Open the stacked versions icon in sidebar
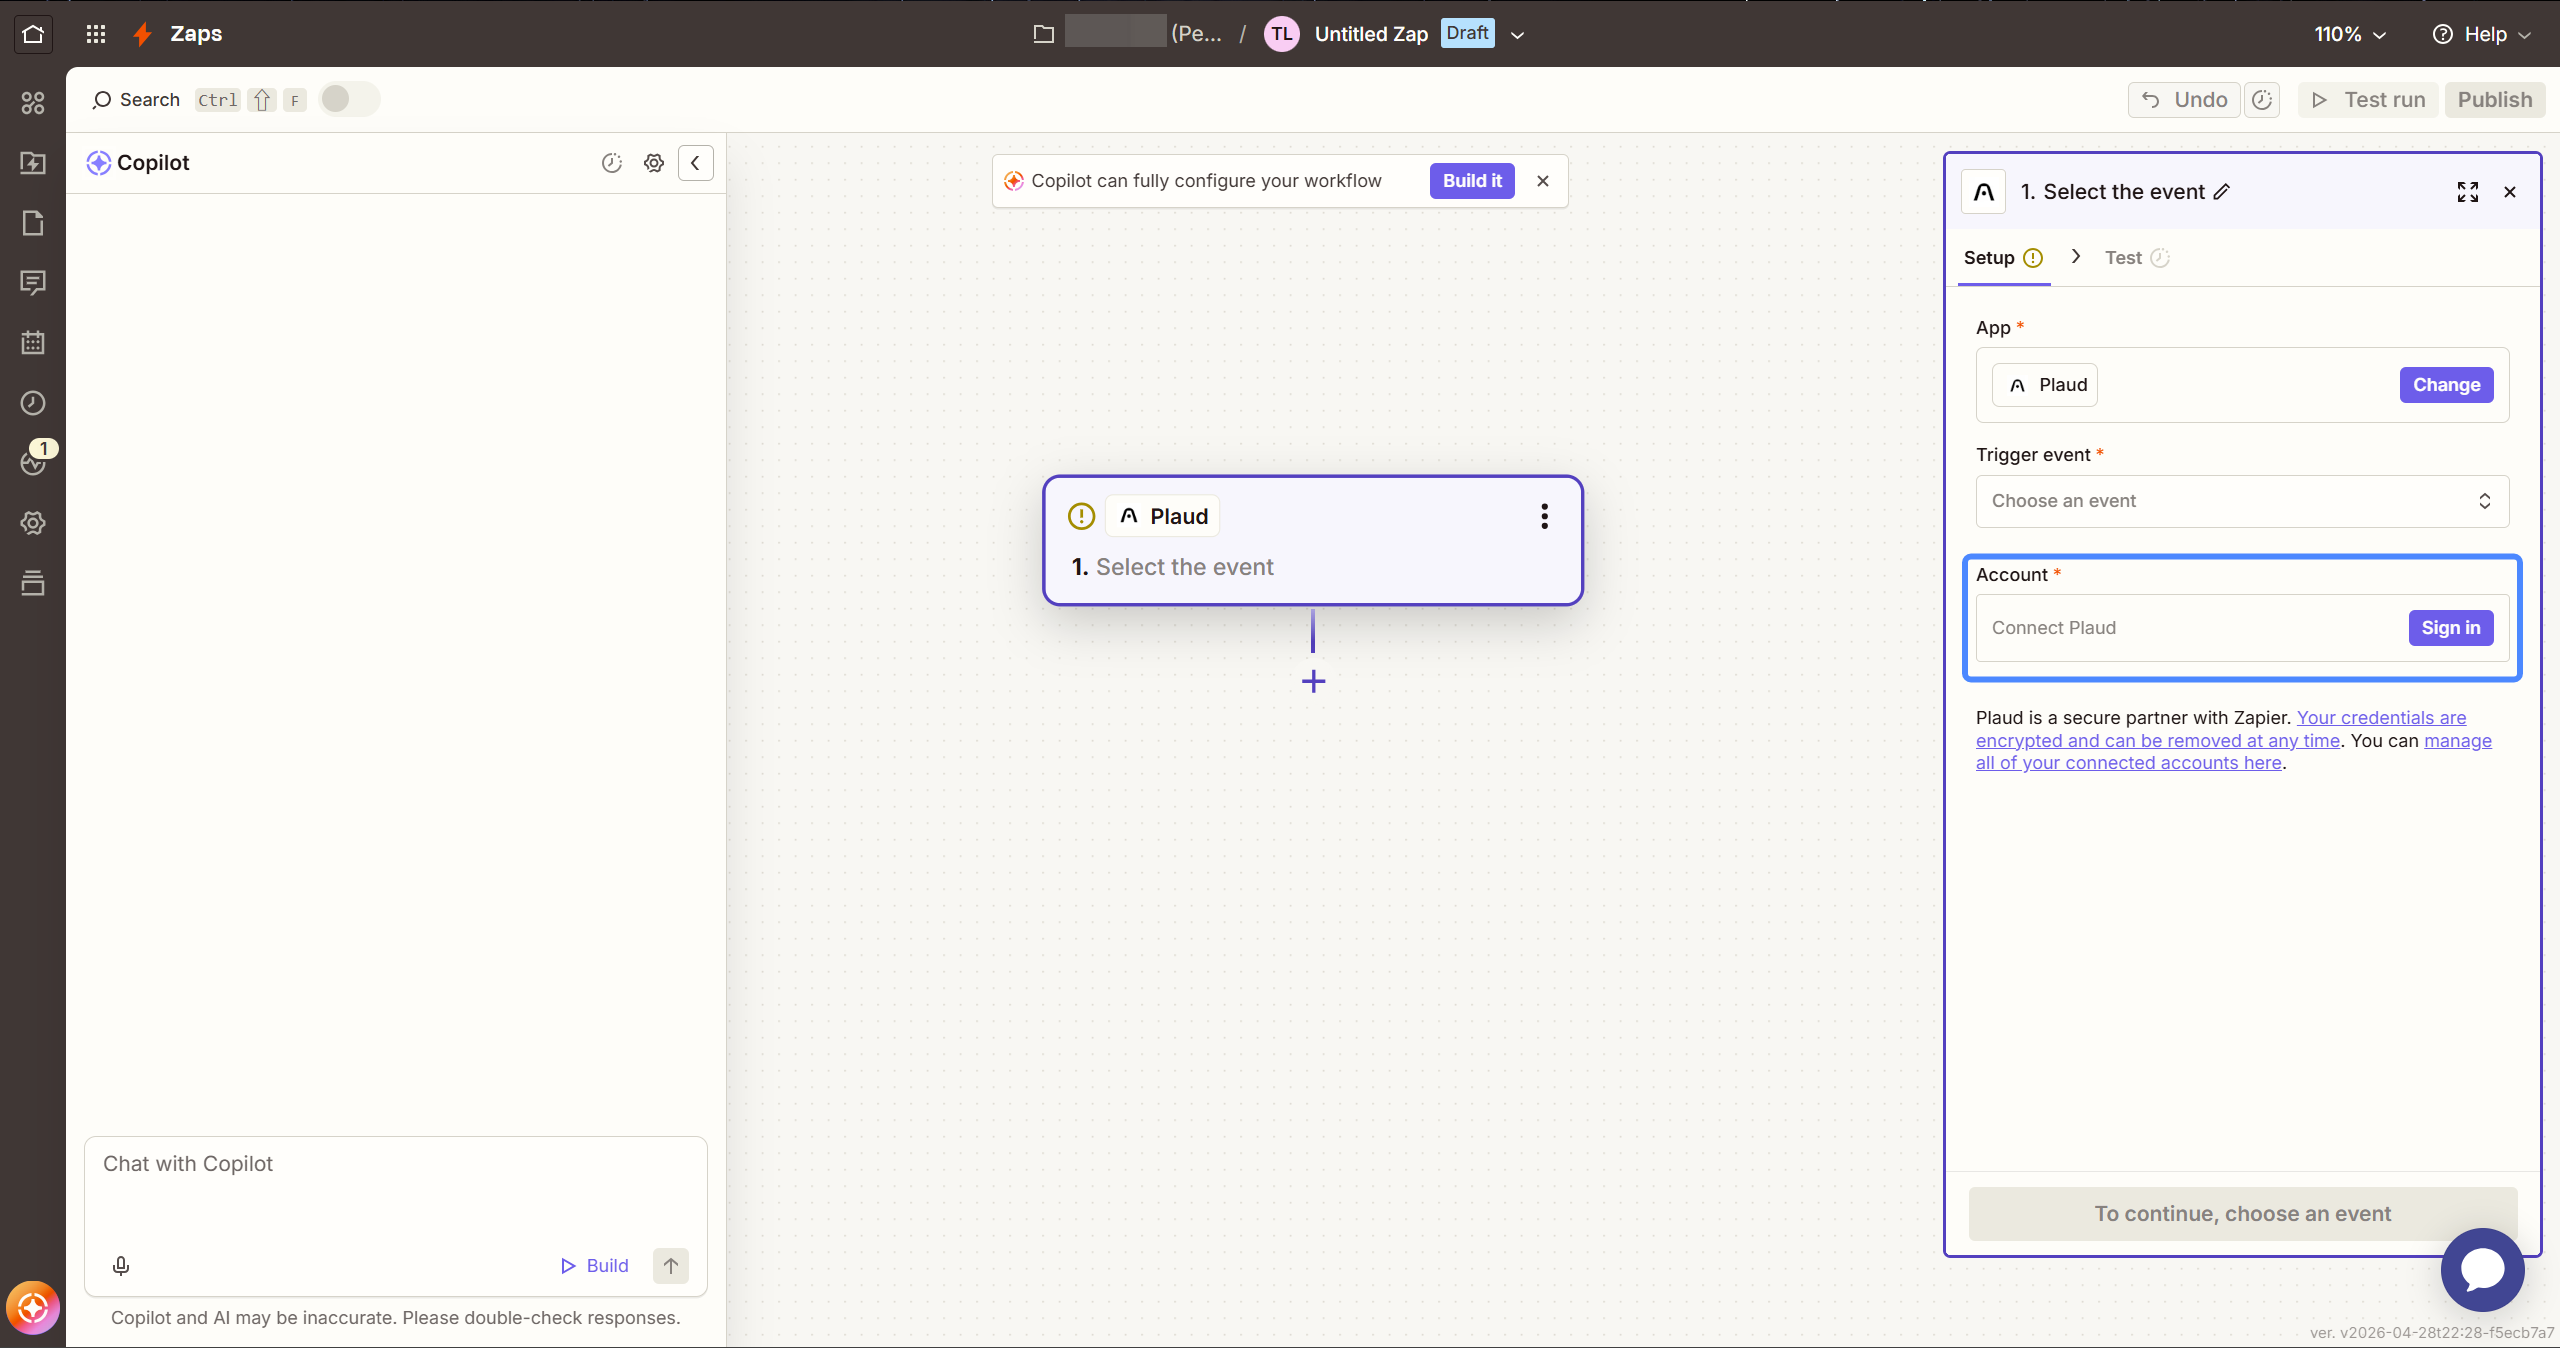 33,583
